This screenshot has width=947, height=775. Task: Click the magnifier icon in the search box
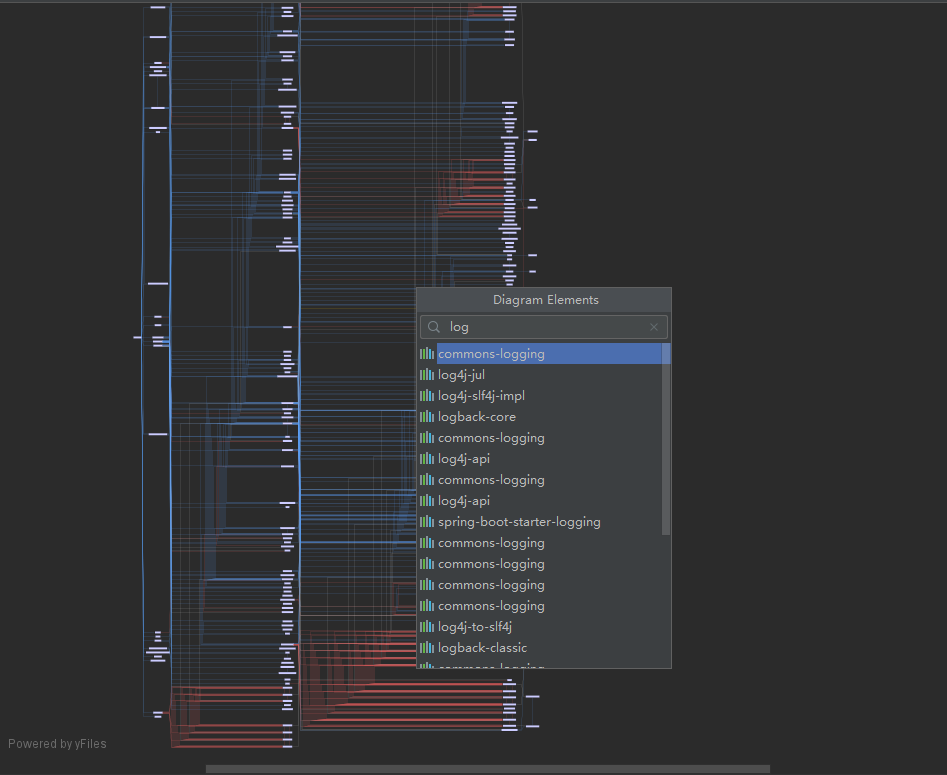click(x=434, y=327)
